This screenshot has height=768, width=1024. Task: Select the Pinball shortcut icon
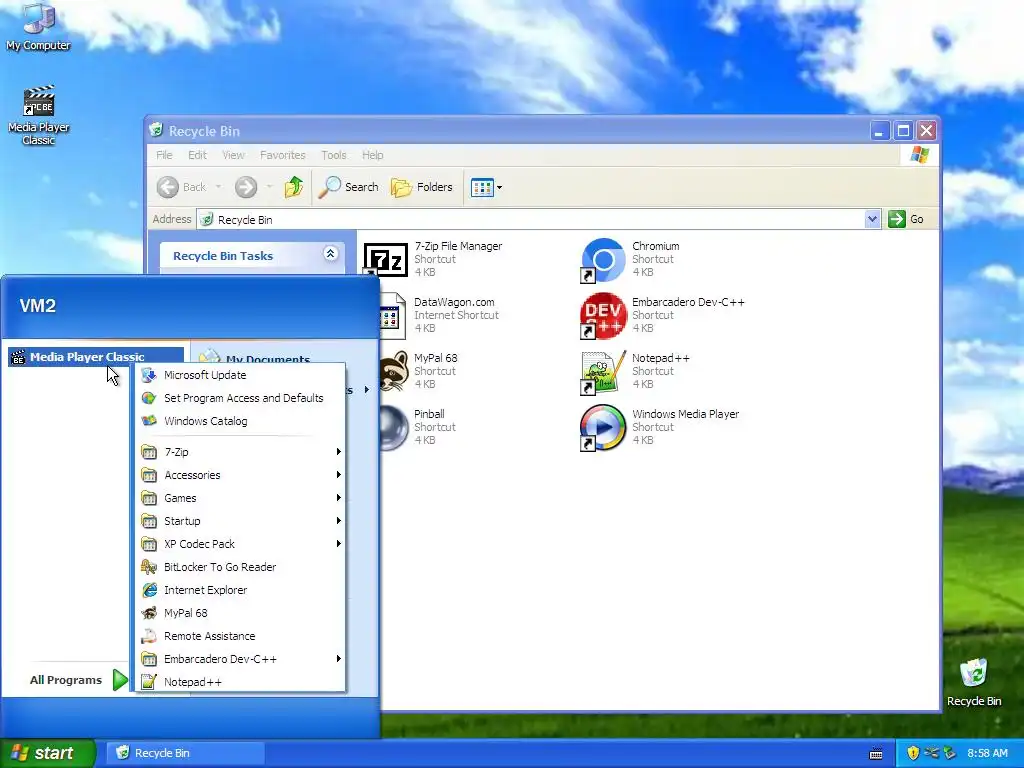pyautogui.click(x=394, y=427)
